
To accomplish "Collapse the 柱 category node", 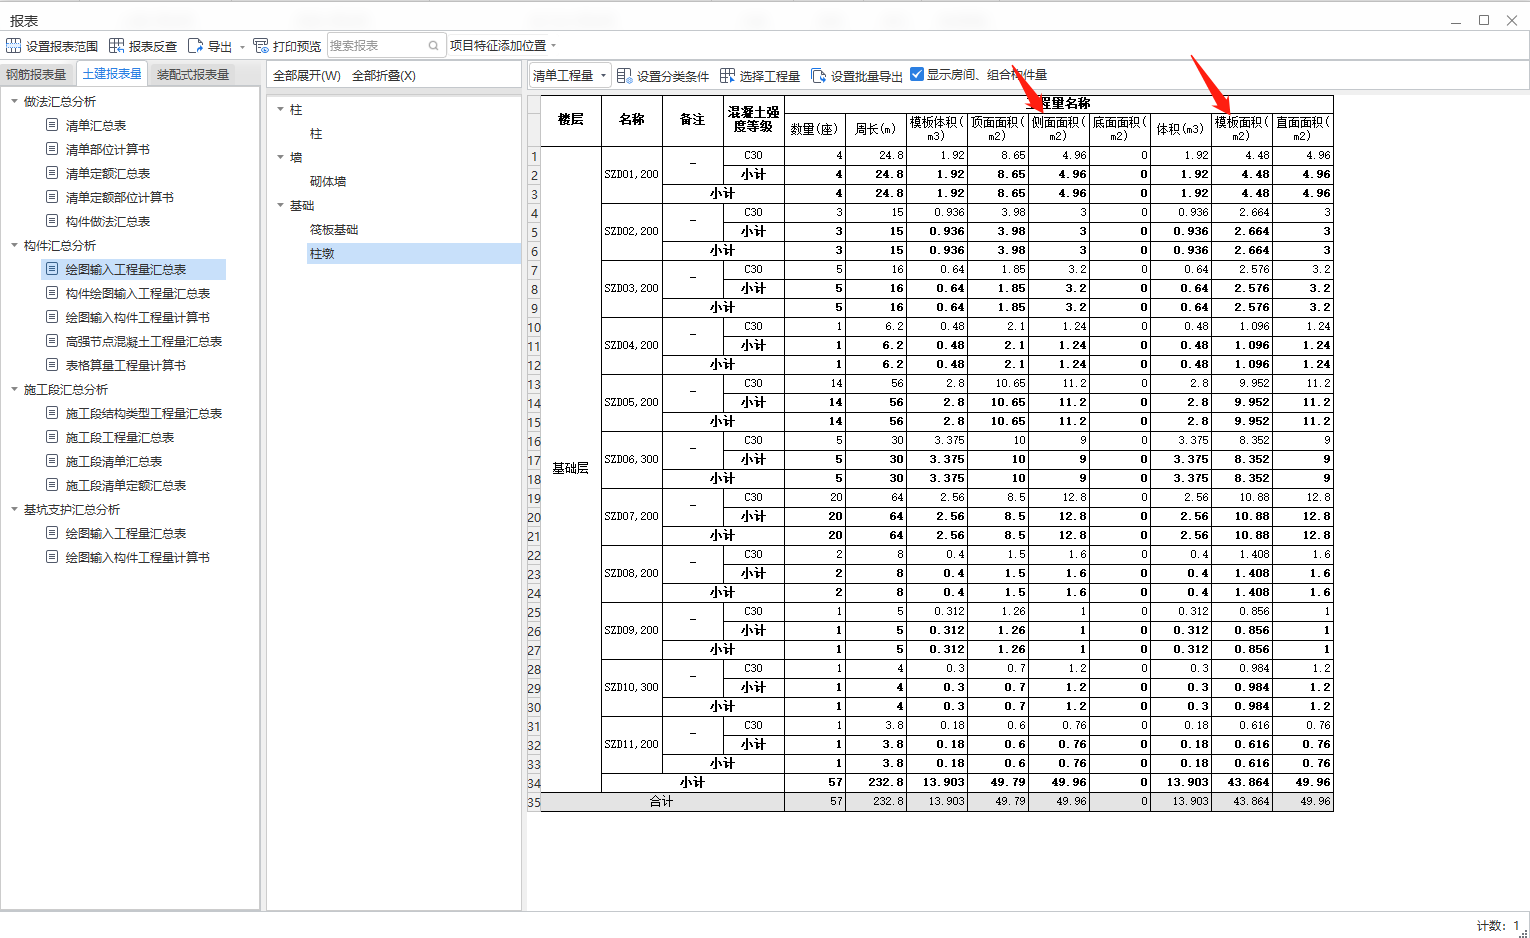I will pos(280,109).
